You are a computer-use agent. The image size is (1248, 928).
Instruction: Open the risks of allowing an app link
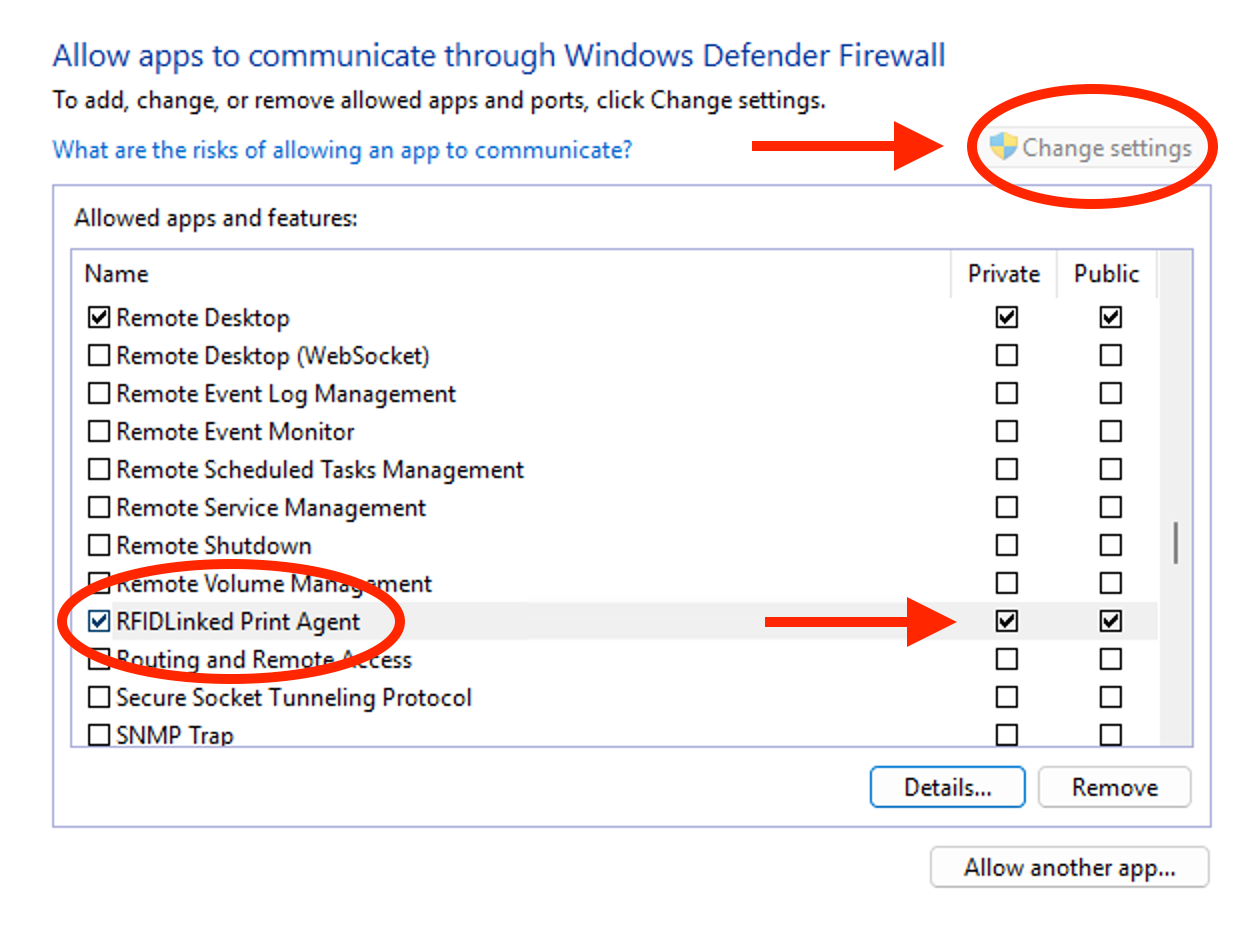pyautogui.click(x=342, y=150)
